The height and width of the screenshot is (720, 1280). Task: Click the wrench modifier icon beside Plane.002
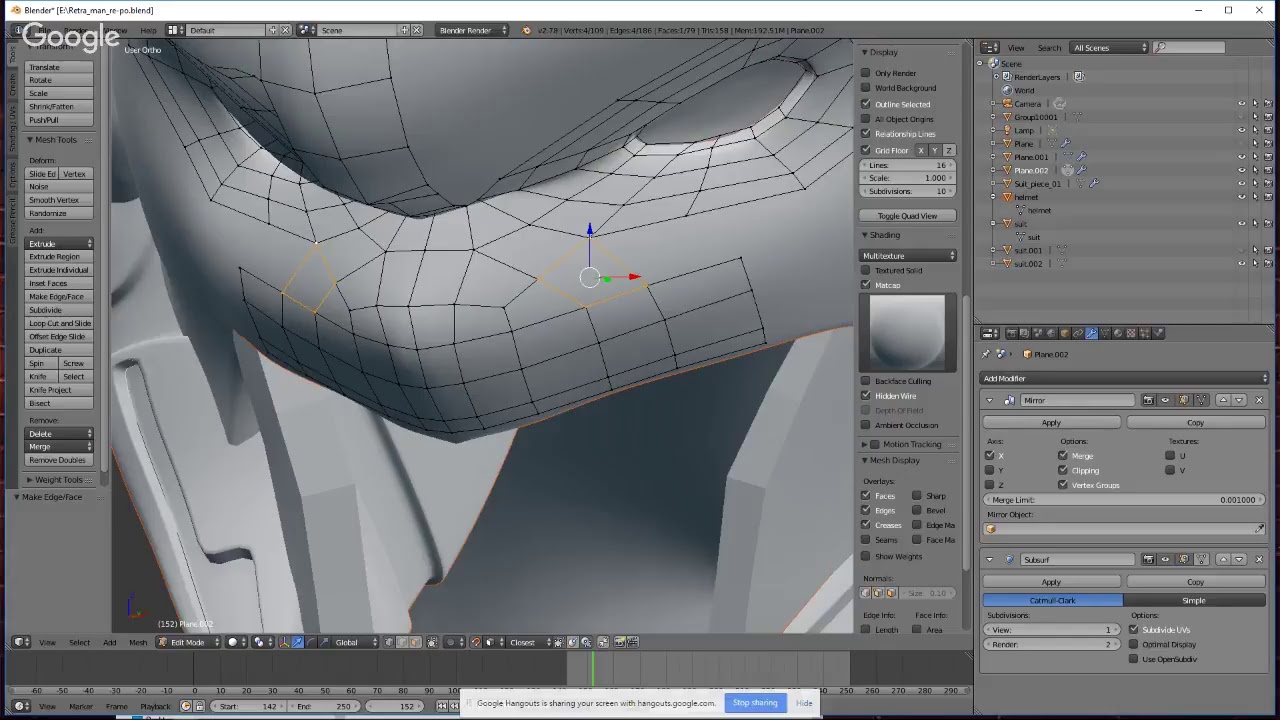pyautogui.click(x=1081, y=170)
